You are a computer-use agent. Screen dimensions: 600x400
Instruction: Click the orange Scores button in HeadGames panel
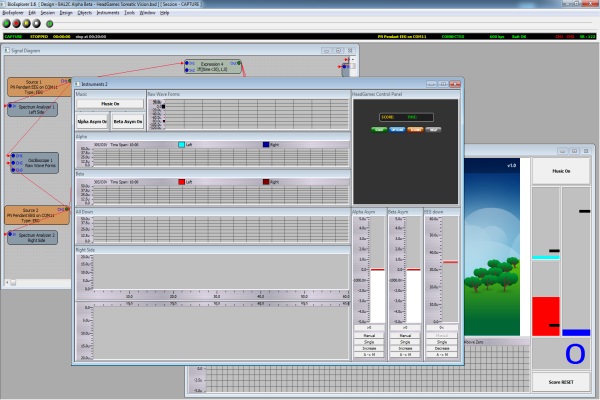[x=415, y=130]
